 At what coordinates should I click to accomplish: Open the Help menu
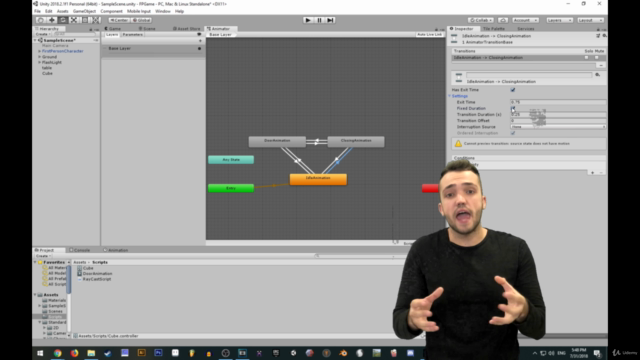(180, 11)
